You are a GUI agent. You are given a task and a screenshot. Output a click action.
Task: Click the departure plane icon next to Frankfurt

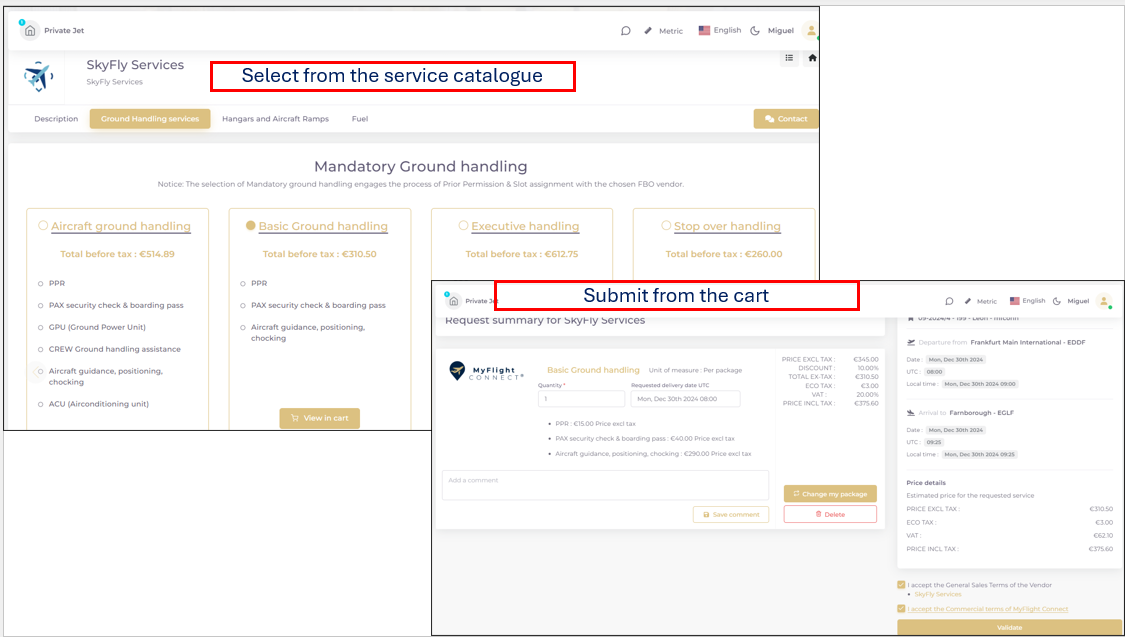(911, 343)
